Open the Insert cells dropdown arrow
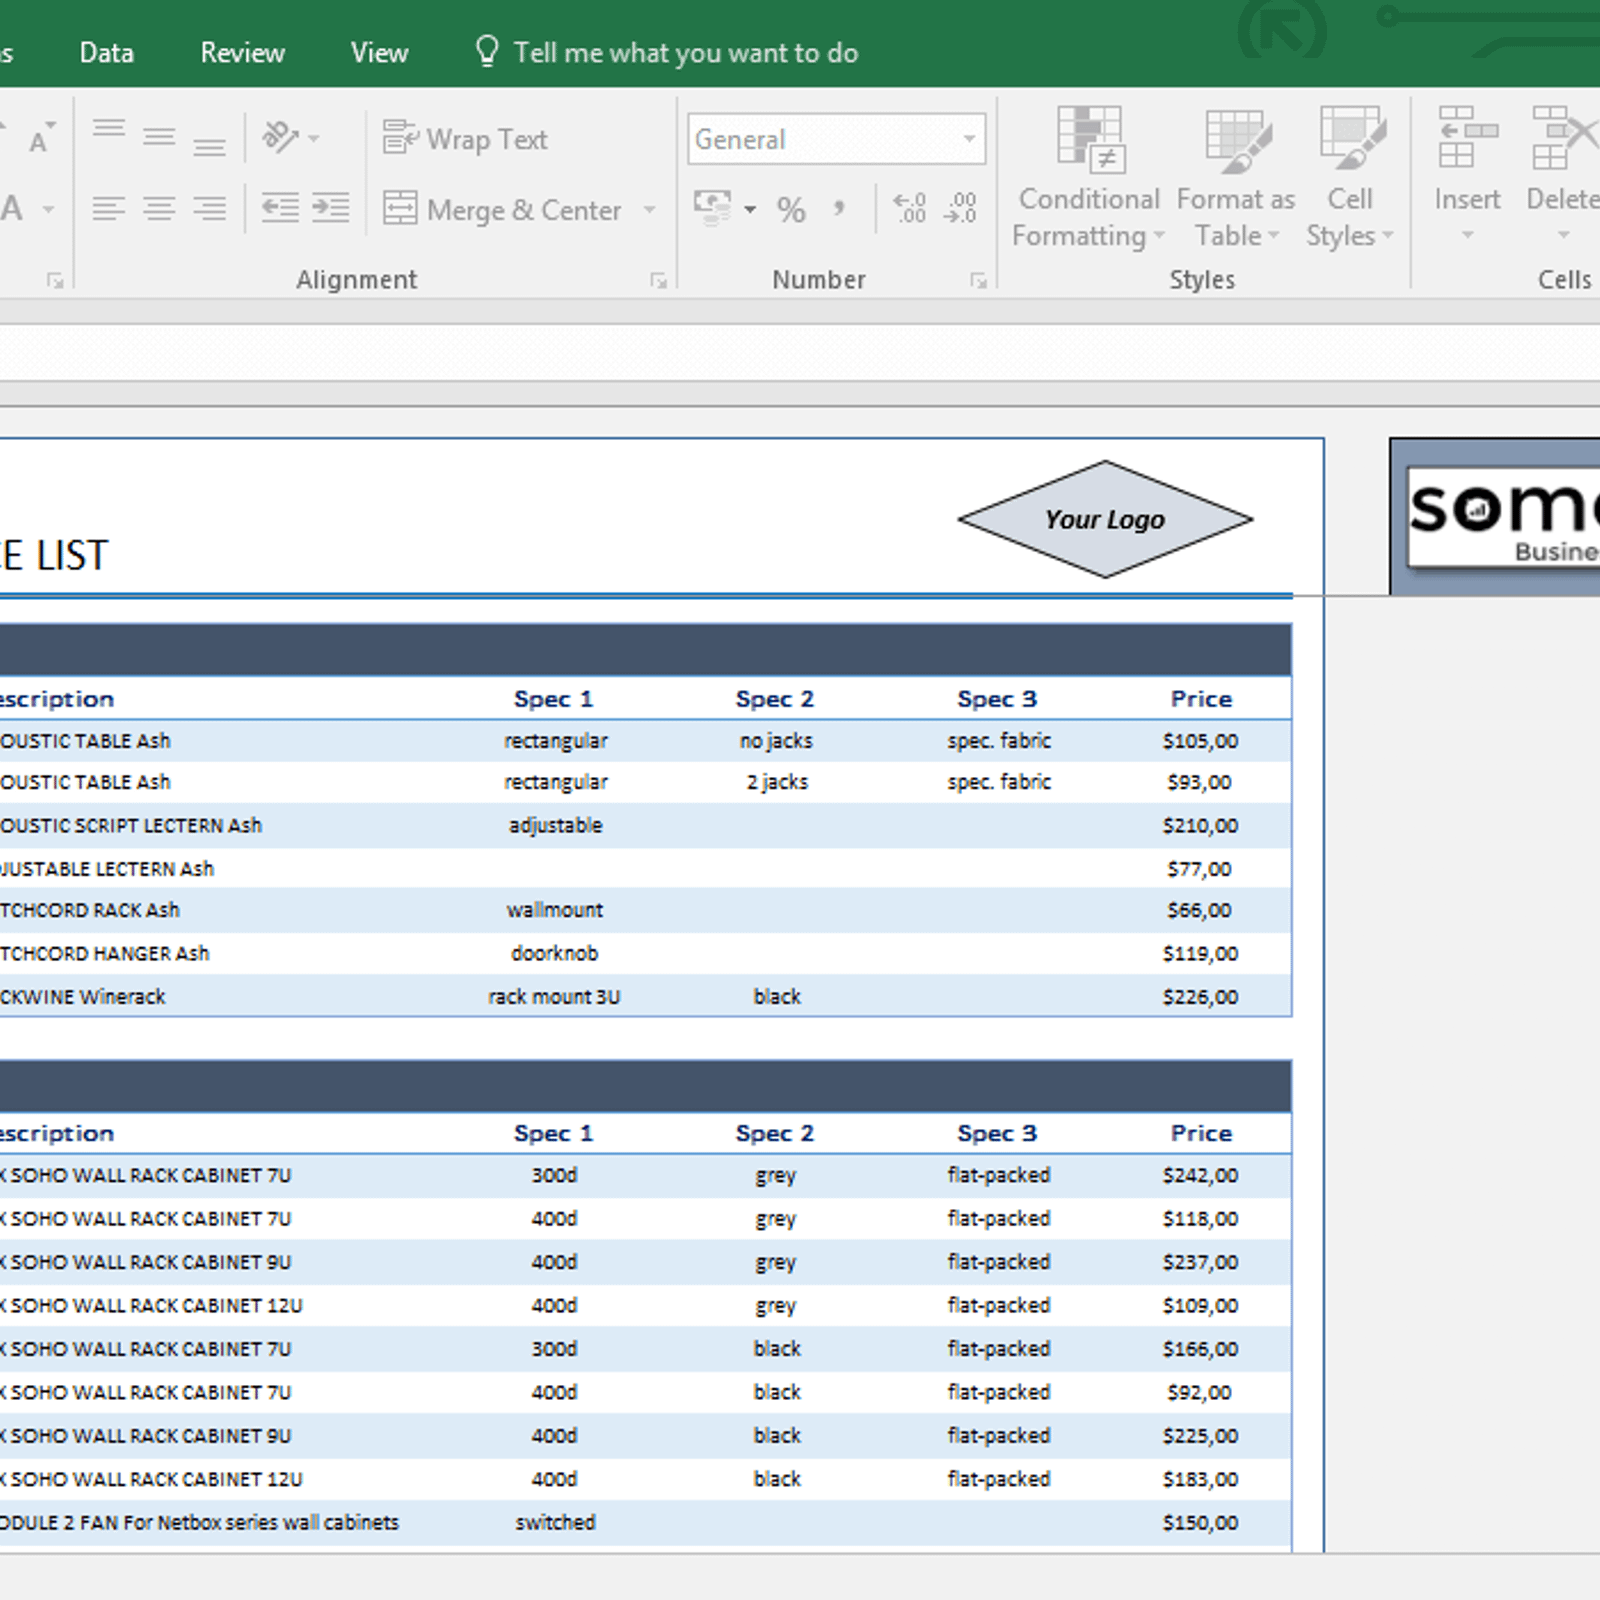Image resolution: width=1600 pixels, height=1600 pixels. (1467, 235)
